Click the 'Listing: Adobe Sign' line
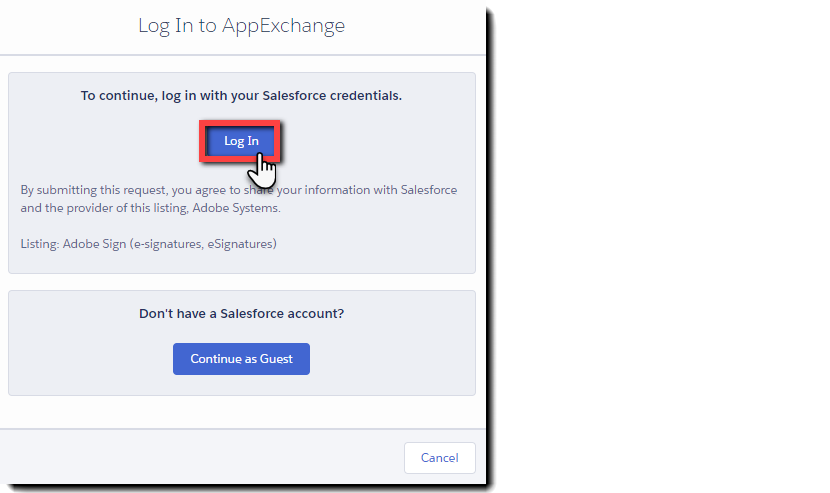The image size is (830, 493). (x=148, y=243)
